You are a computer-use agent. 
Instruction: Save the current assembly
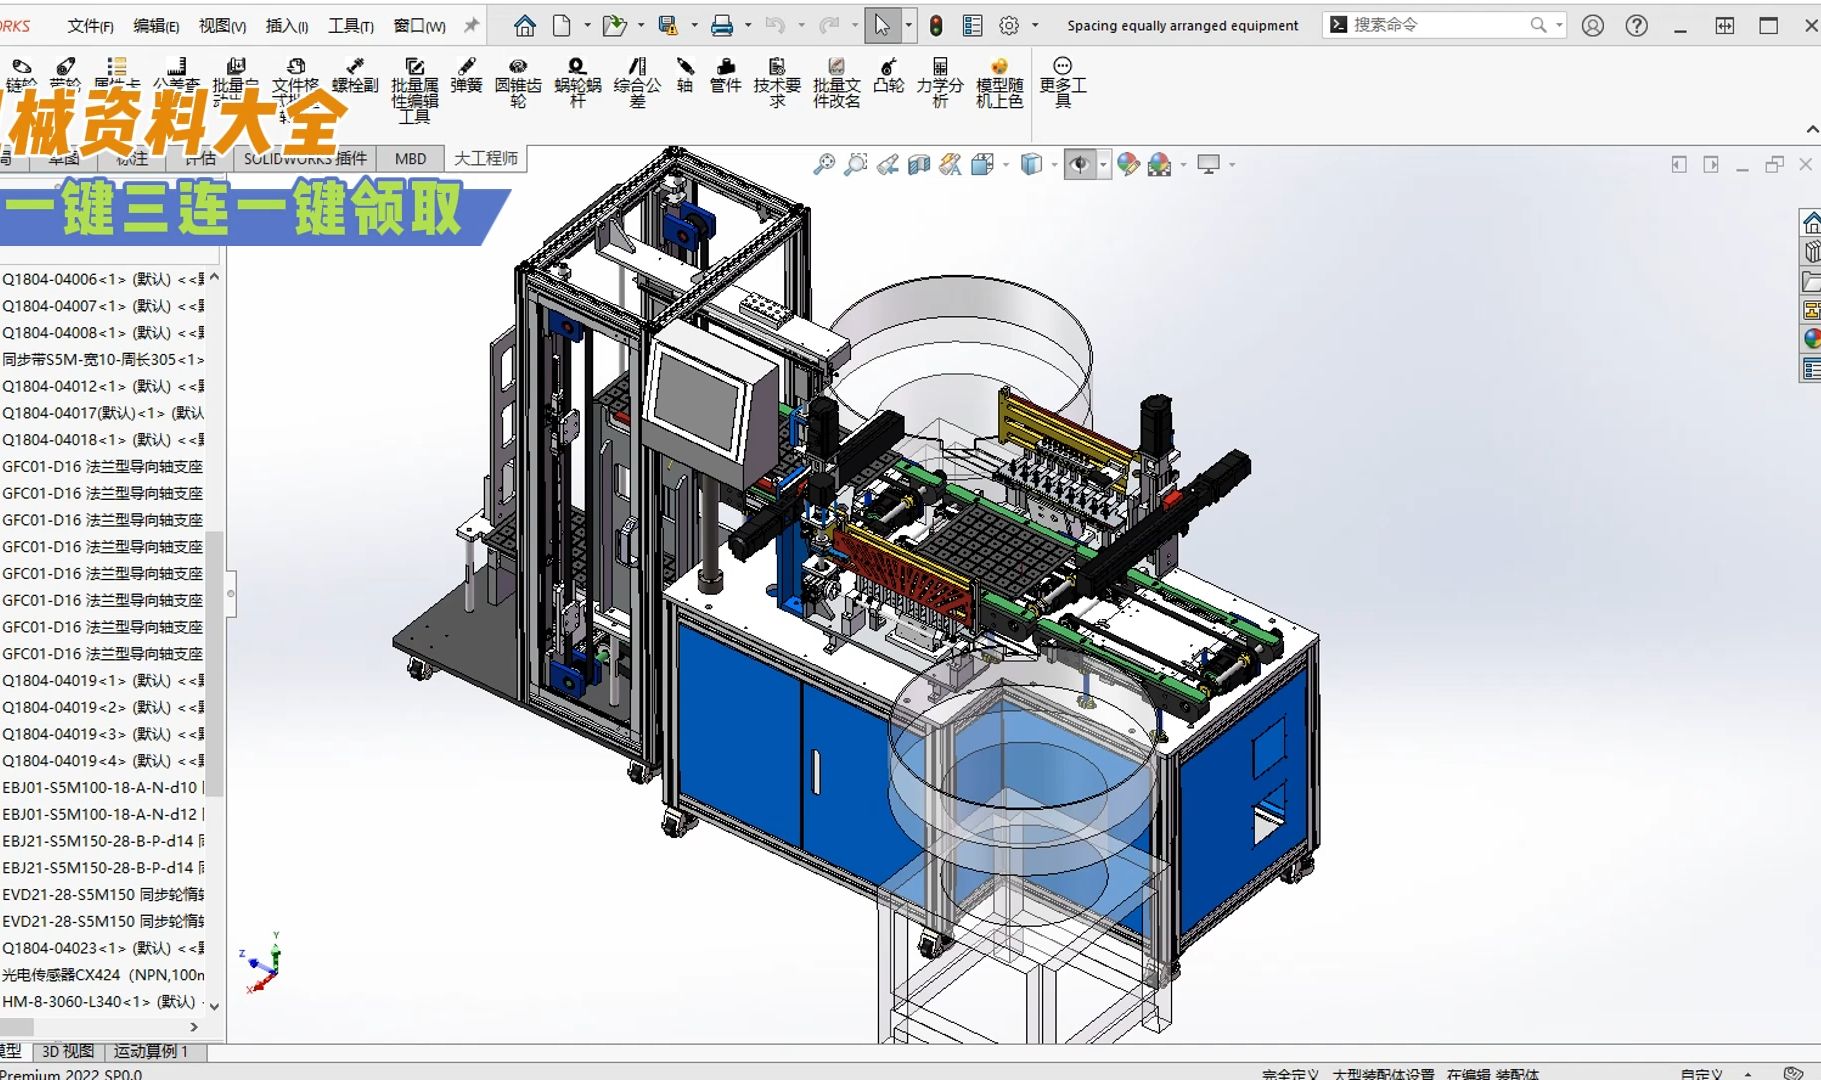click(x=668, y=25)
